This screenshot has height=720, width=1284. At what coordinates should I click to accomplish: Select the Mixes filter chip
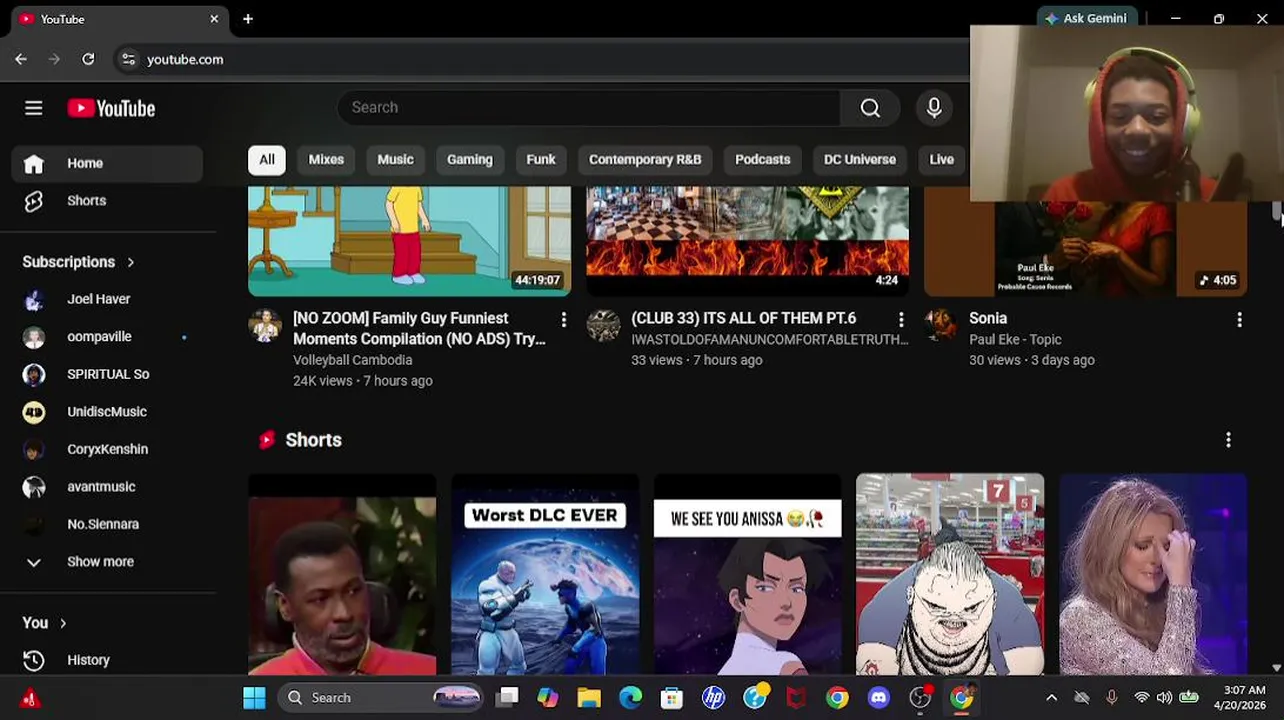point(326,160)
